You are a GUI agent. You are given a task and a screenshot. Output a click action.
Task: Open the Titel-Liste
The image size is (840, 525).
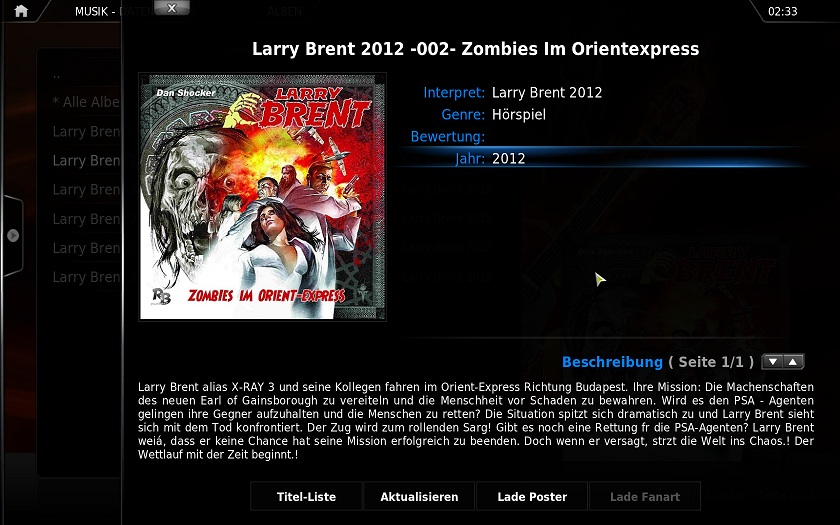coord(306,497)
